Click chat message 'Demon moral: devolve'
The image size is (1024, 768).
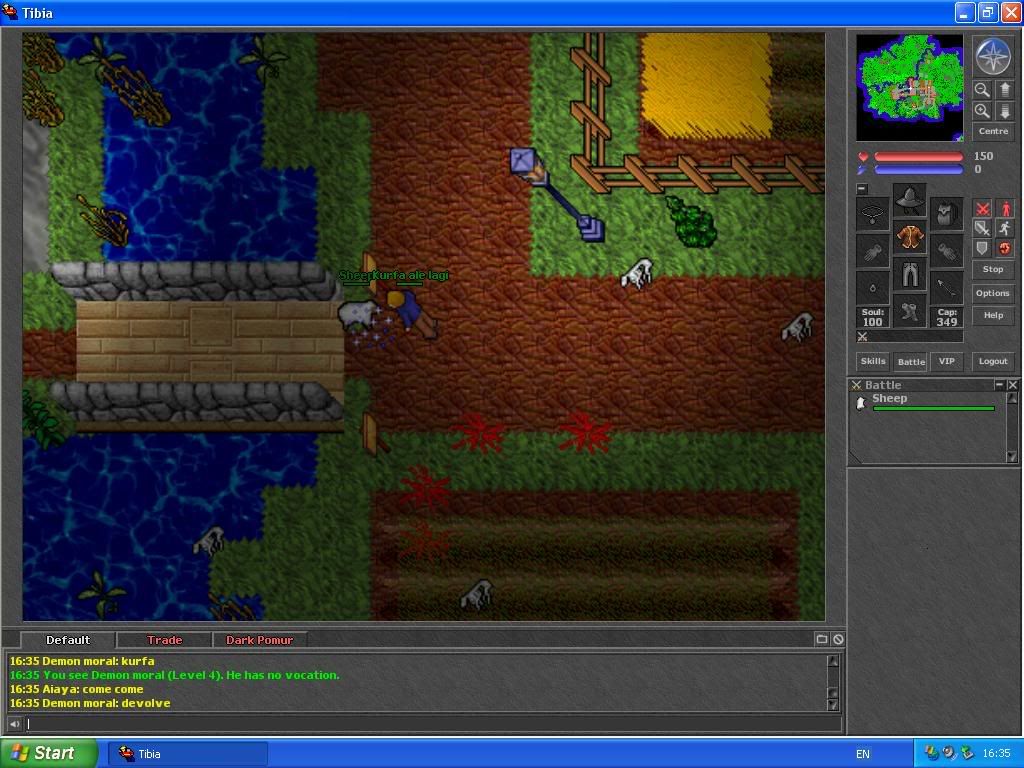[x=90, y=703]
